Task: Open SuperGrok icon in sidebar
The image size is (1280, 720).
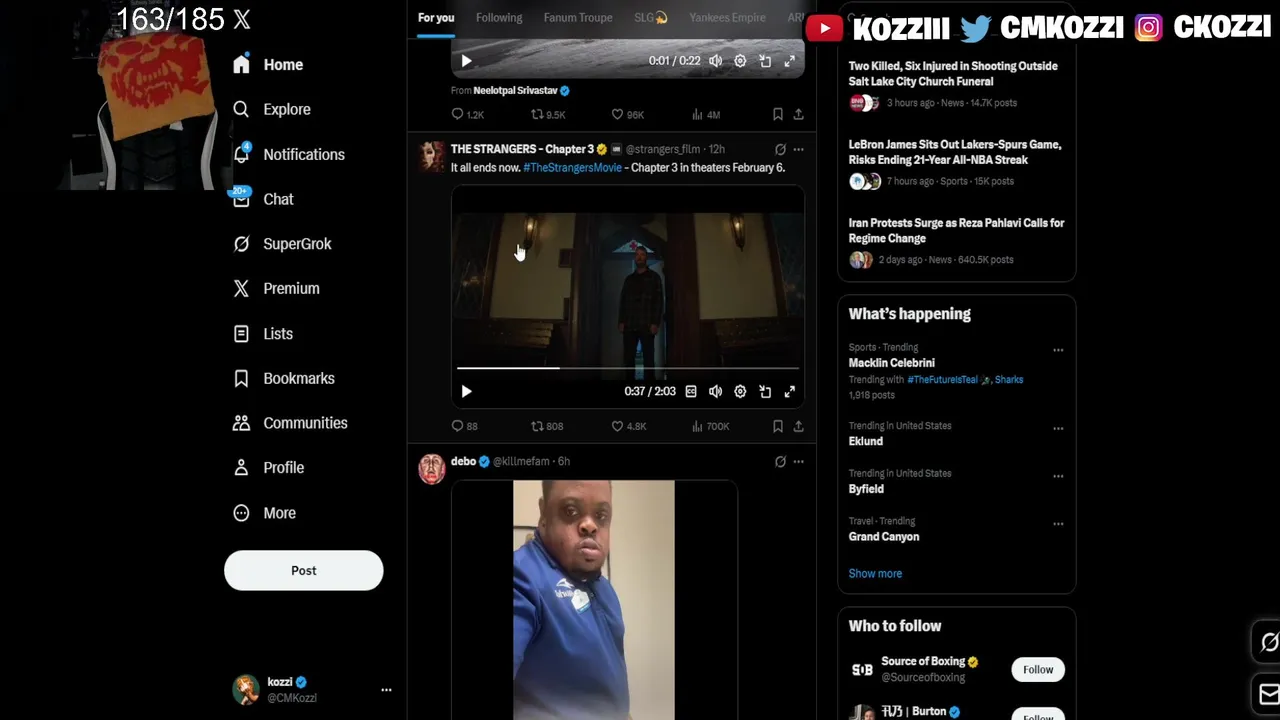Action: [x=241, y=244]
